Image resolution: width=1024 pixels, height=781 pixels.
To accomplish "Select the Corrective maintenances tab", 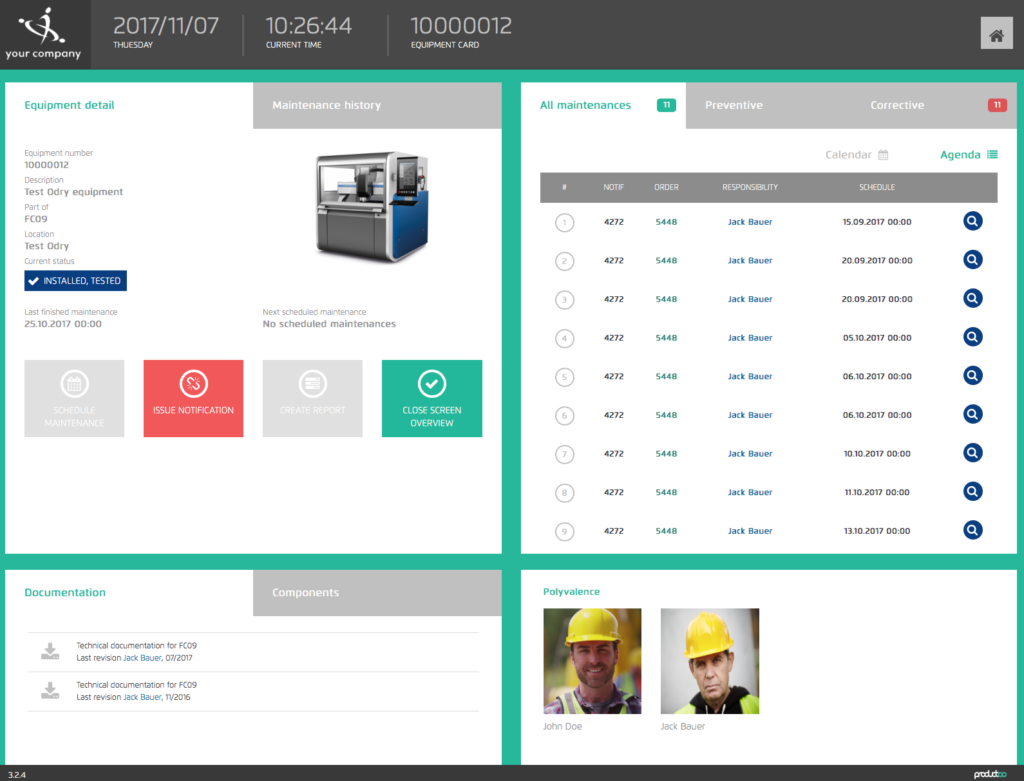I will click(897, 105).
